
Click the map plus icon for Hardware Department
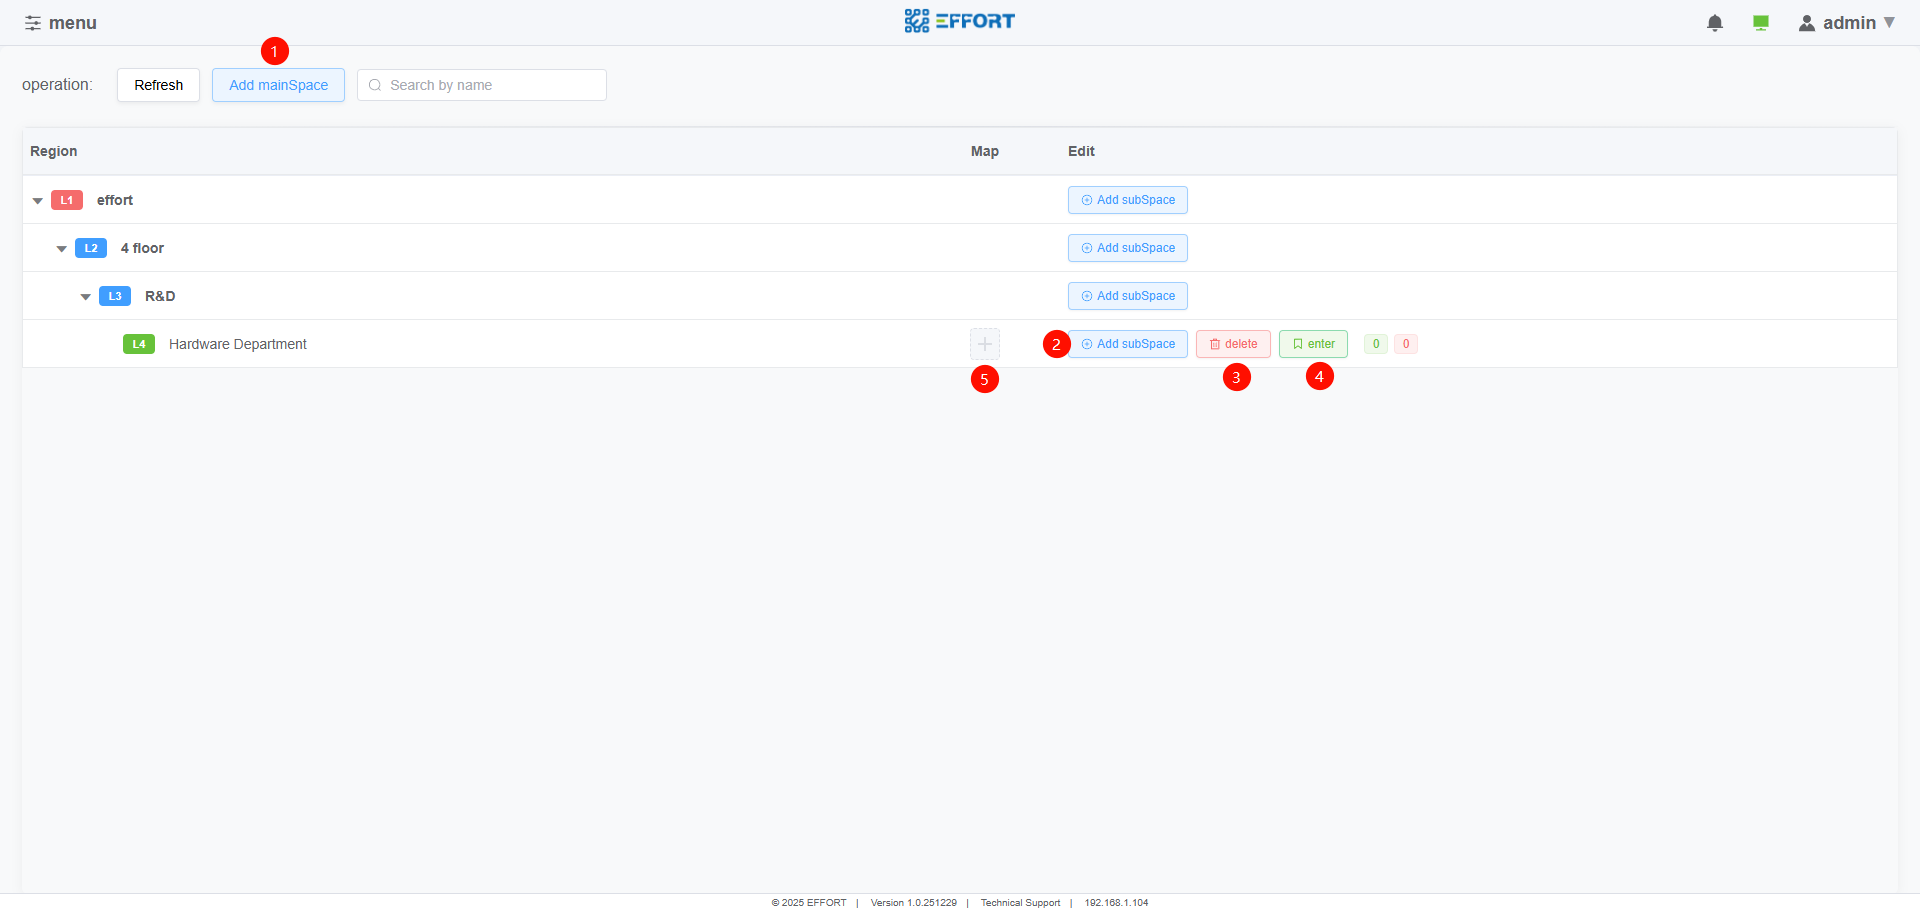tap(984, 344)
